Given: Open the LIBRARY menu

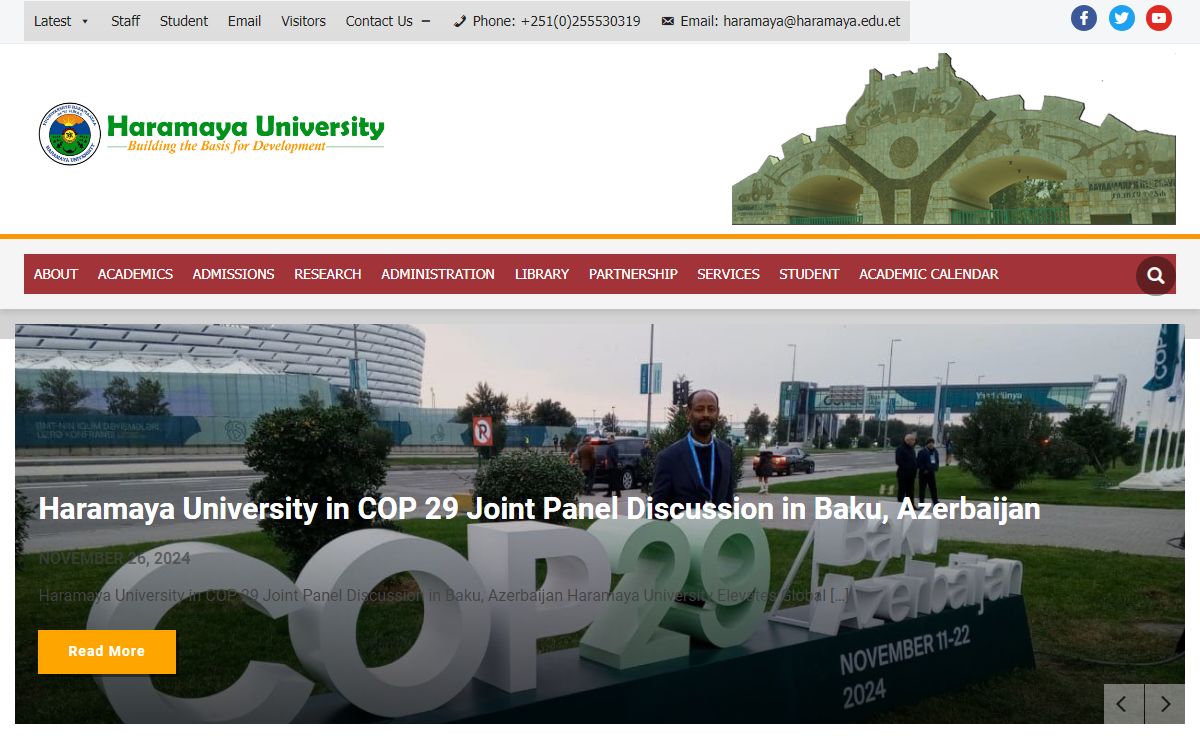Looking at the screenshot, I should coord(542,274).
